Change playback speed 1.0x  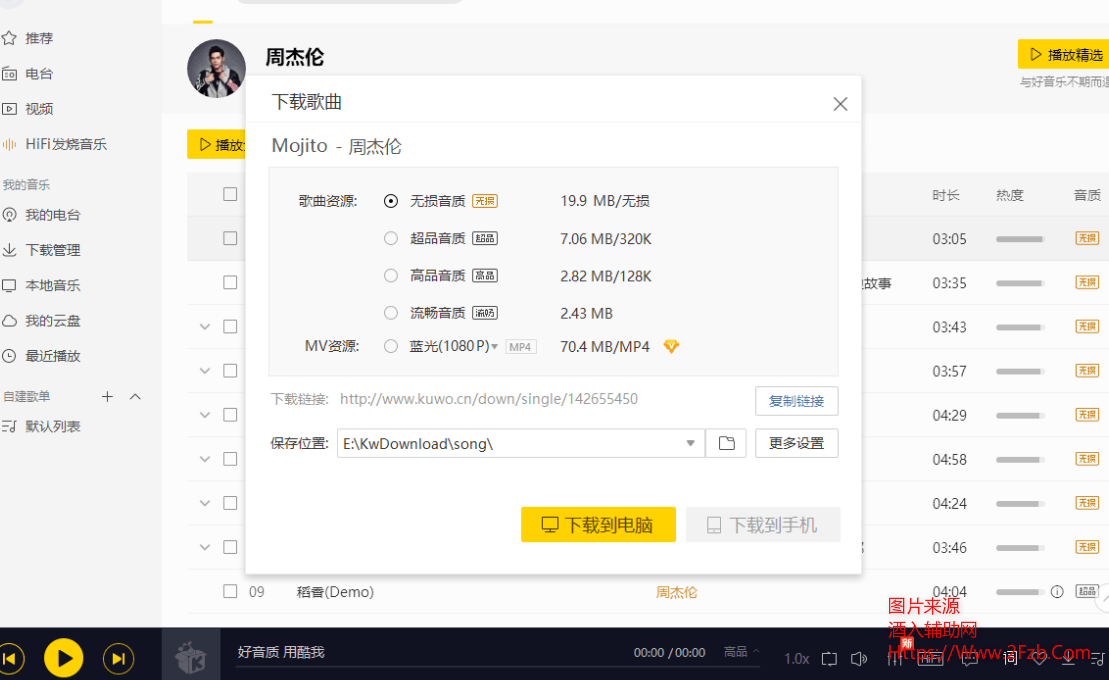pyautogui.click(x=796, y=659)
